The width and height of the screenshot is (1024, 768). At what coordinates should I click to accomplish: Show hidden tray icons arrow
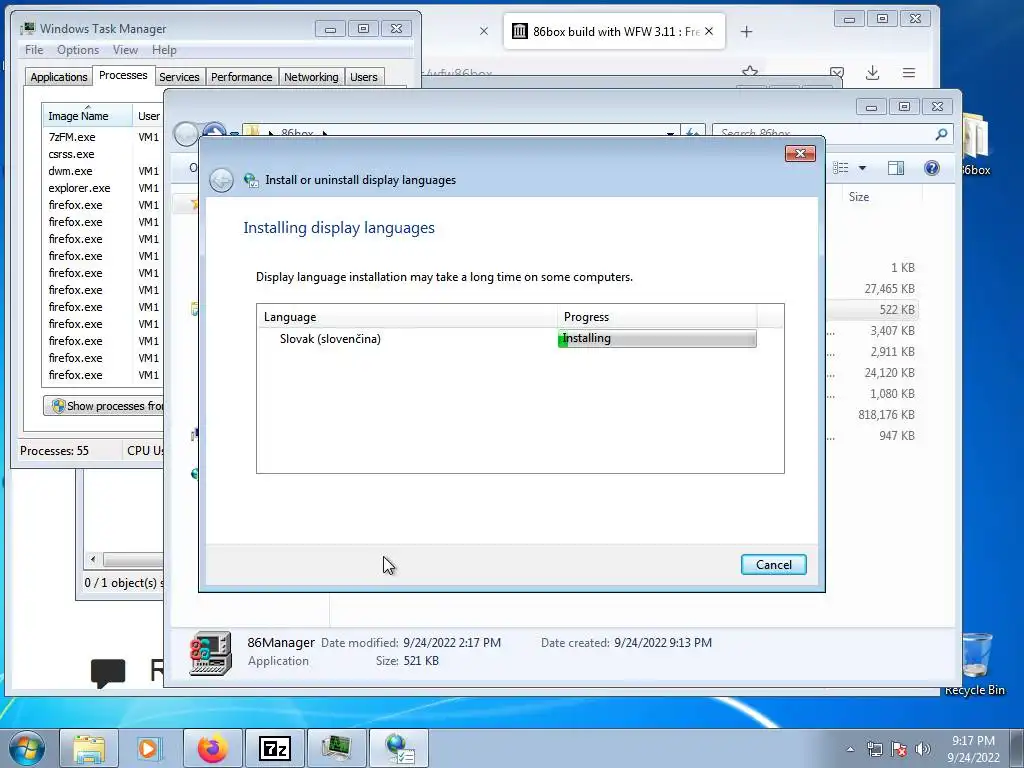[850, 749]
